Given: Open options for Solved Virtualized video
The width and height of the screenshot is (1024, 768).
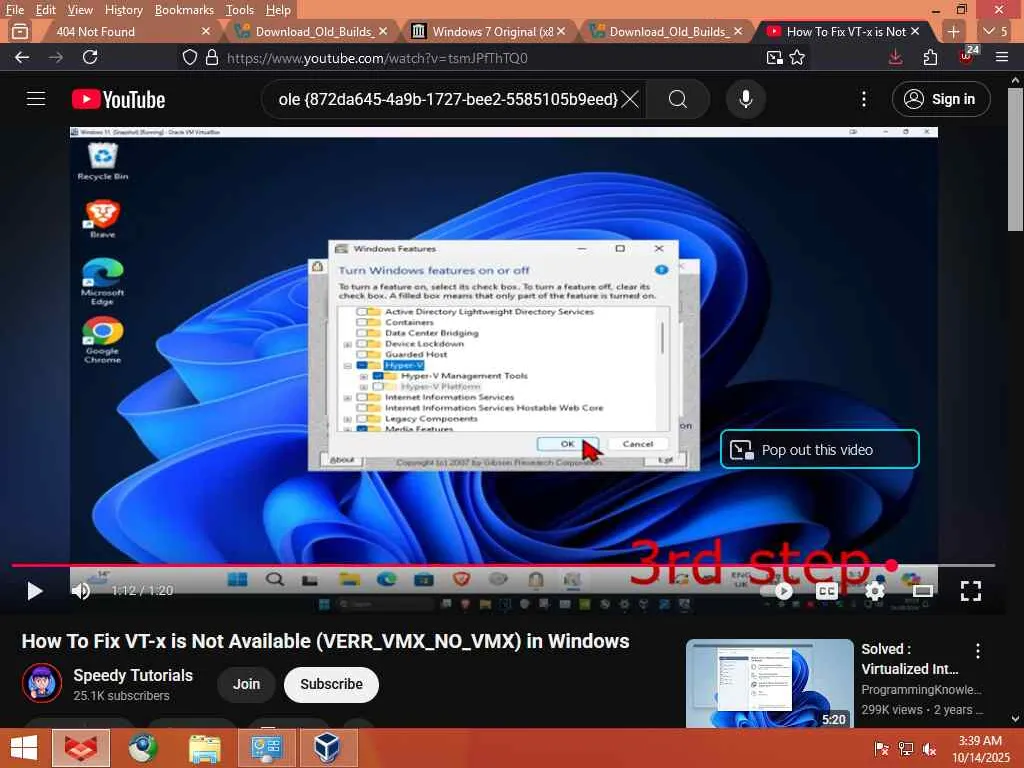Looking at the screenshot, I should tap(978, 650).
